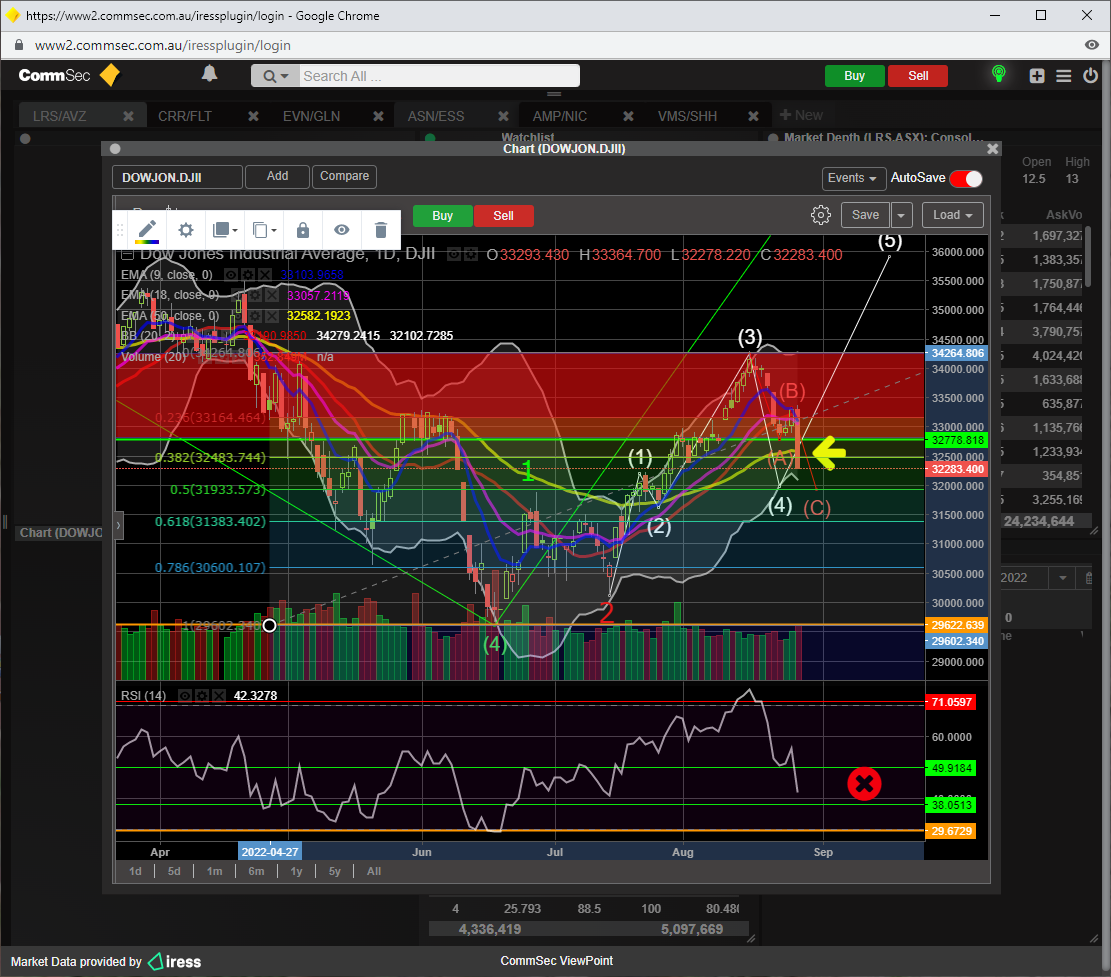Close the EVN/GLN workspace tab
Screen dimensions: 1111x977
click(378, 116)
